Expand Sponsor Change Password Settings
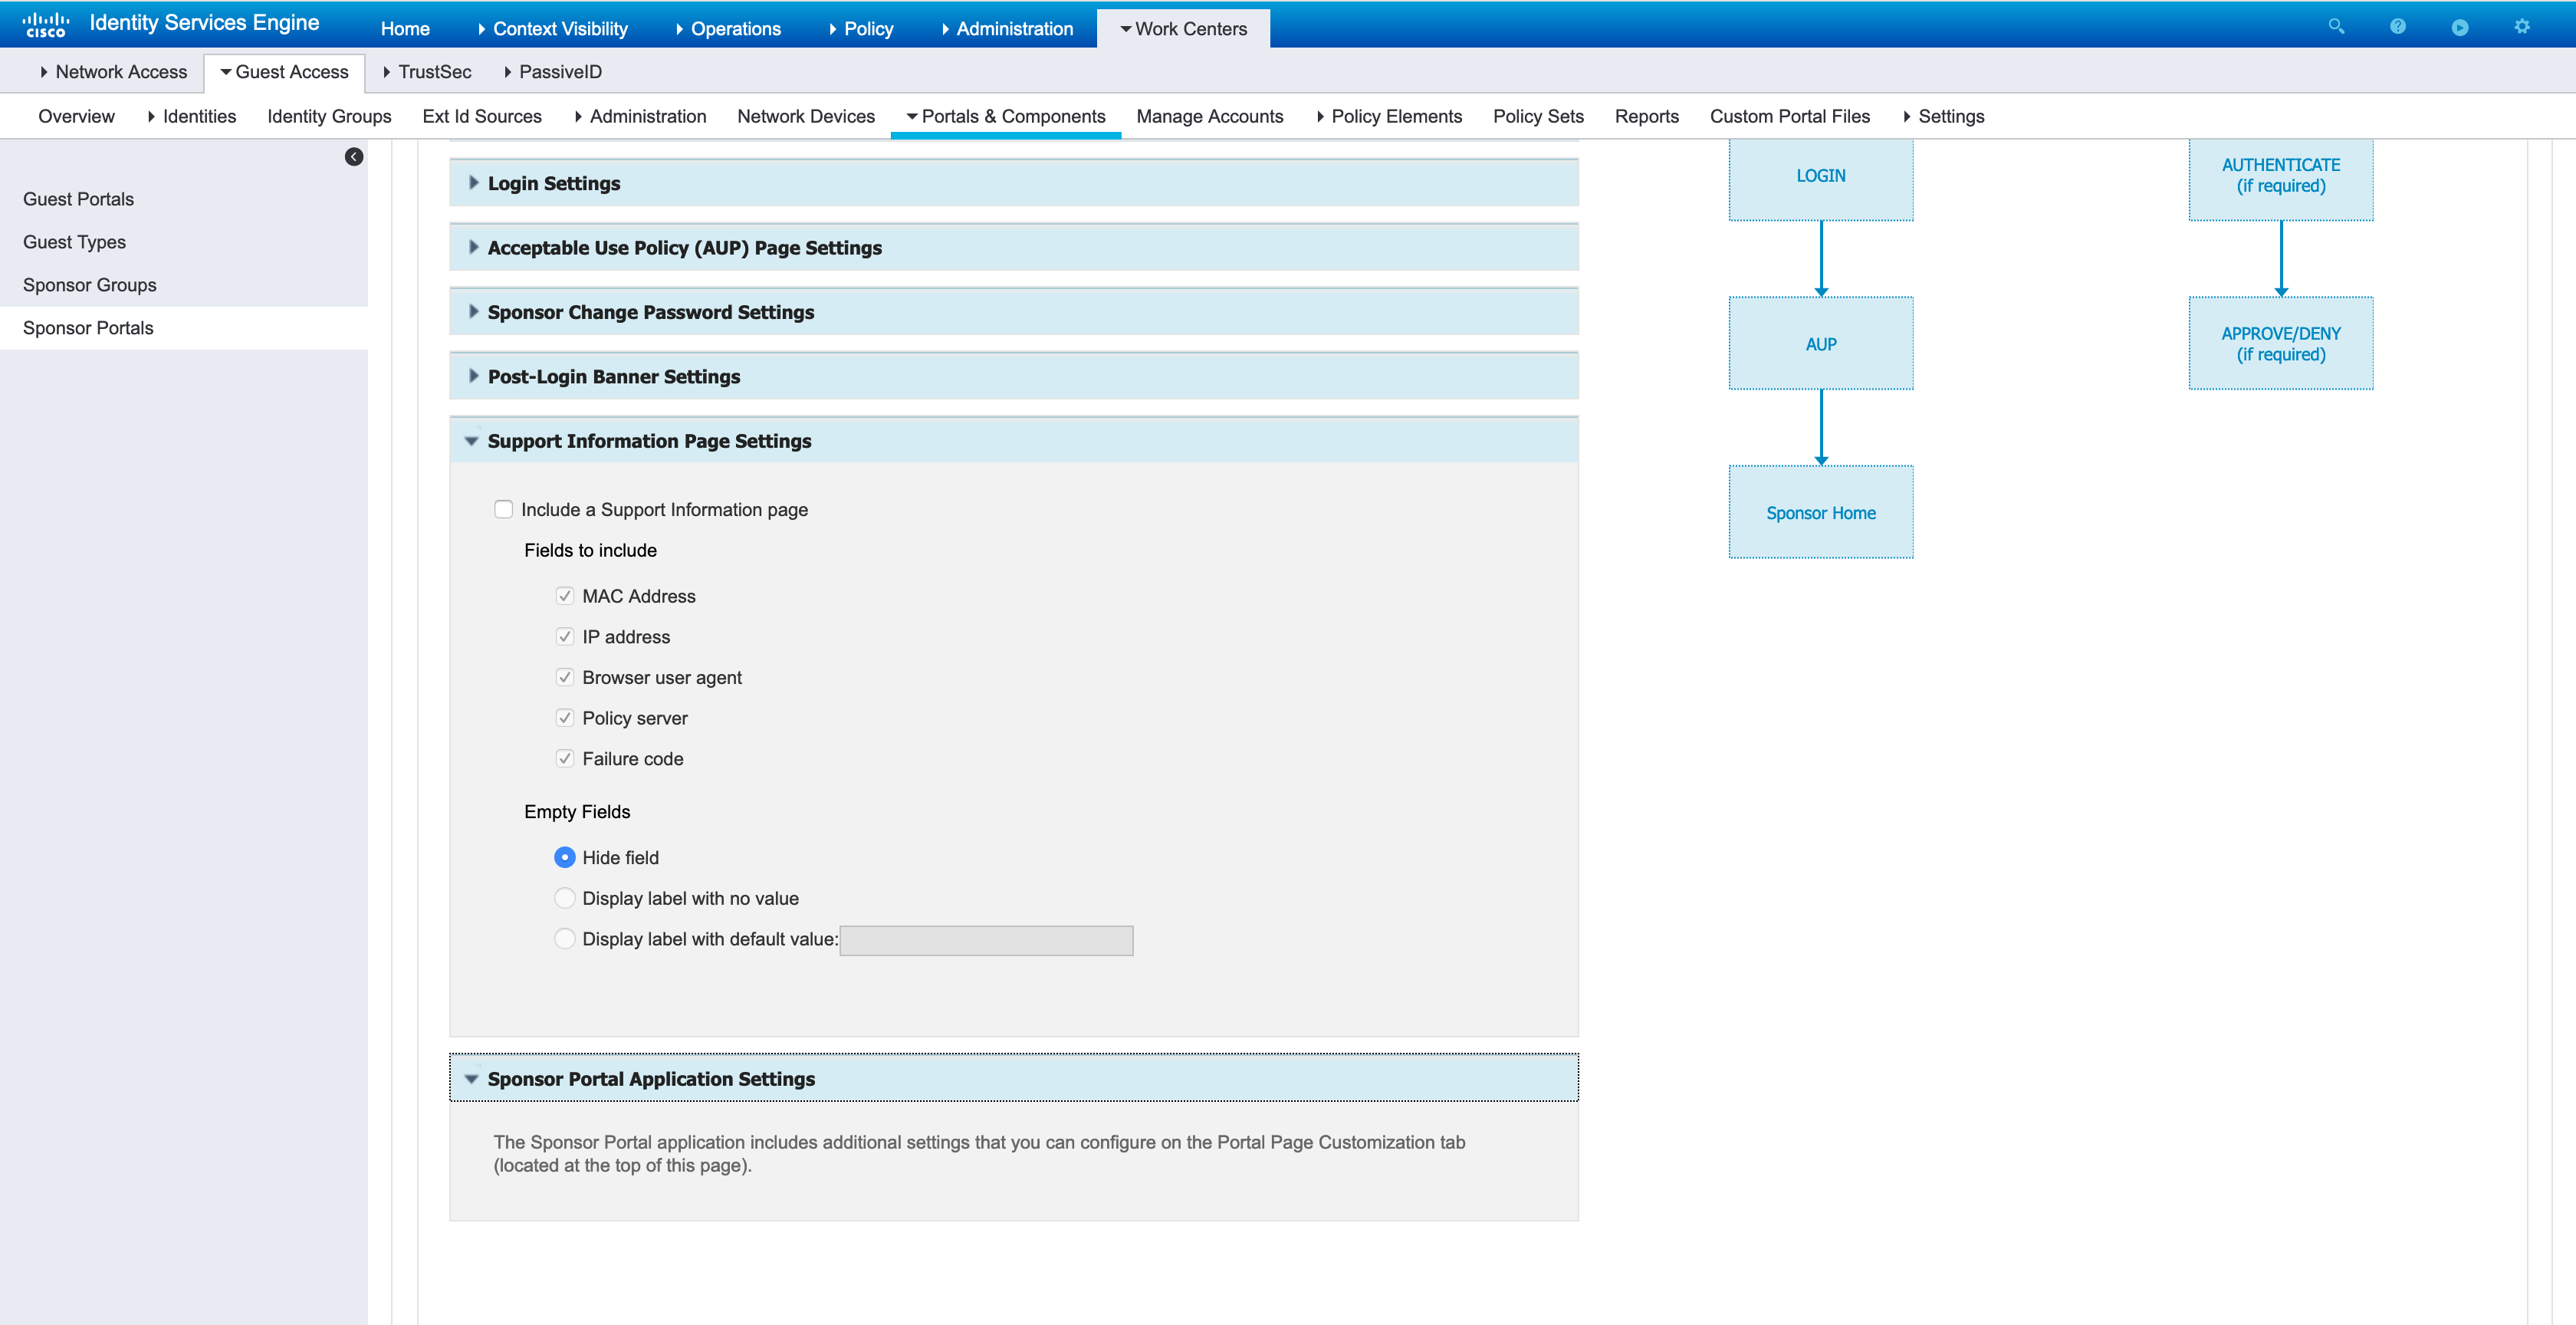Image resolution: width=2576 pixels, height=1325 pixels. (x=1014, y=312)
